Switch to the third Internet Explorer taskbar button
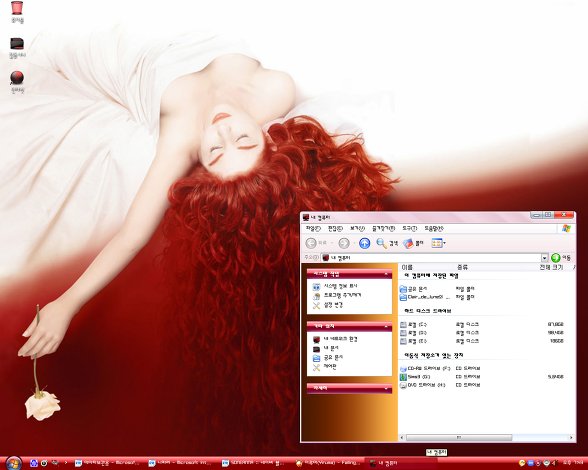Viewport: 588px width, 470px height. pyautogui.click(x=254, y=463)
